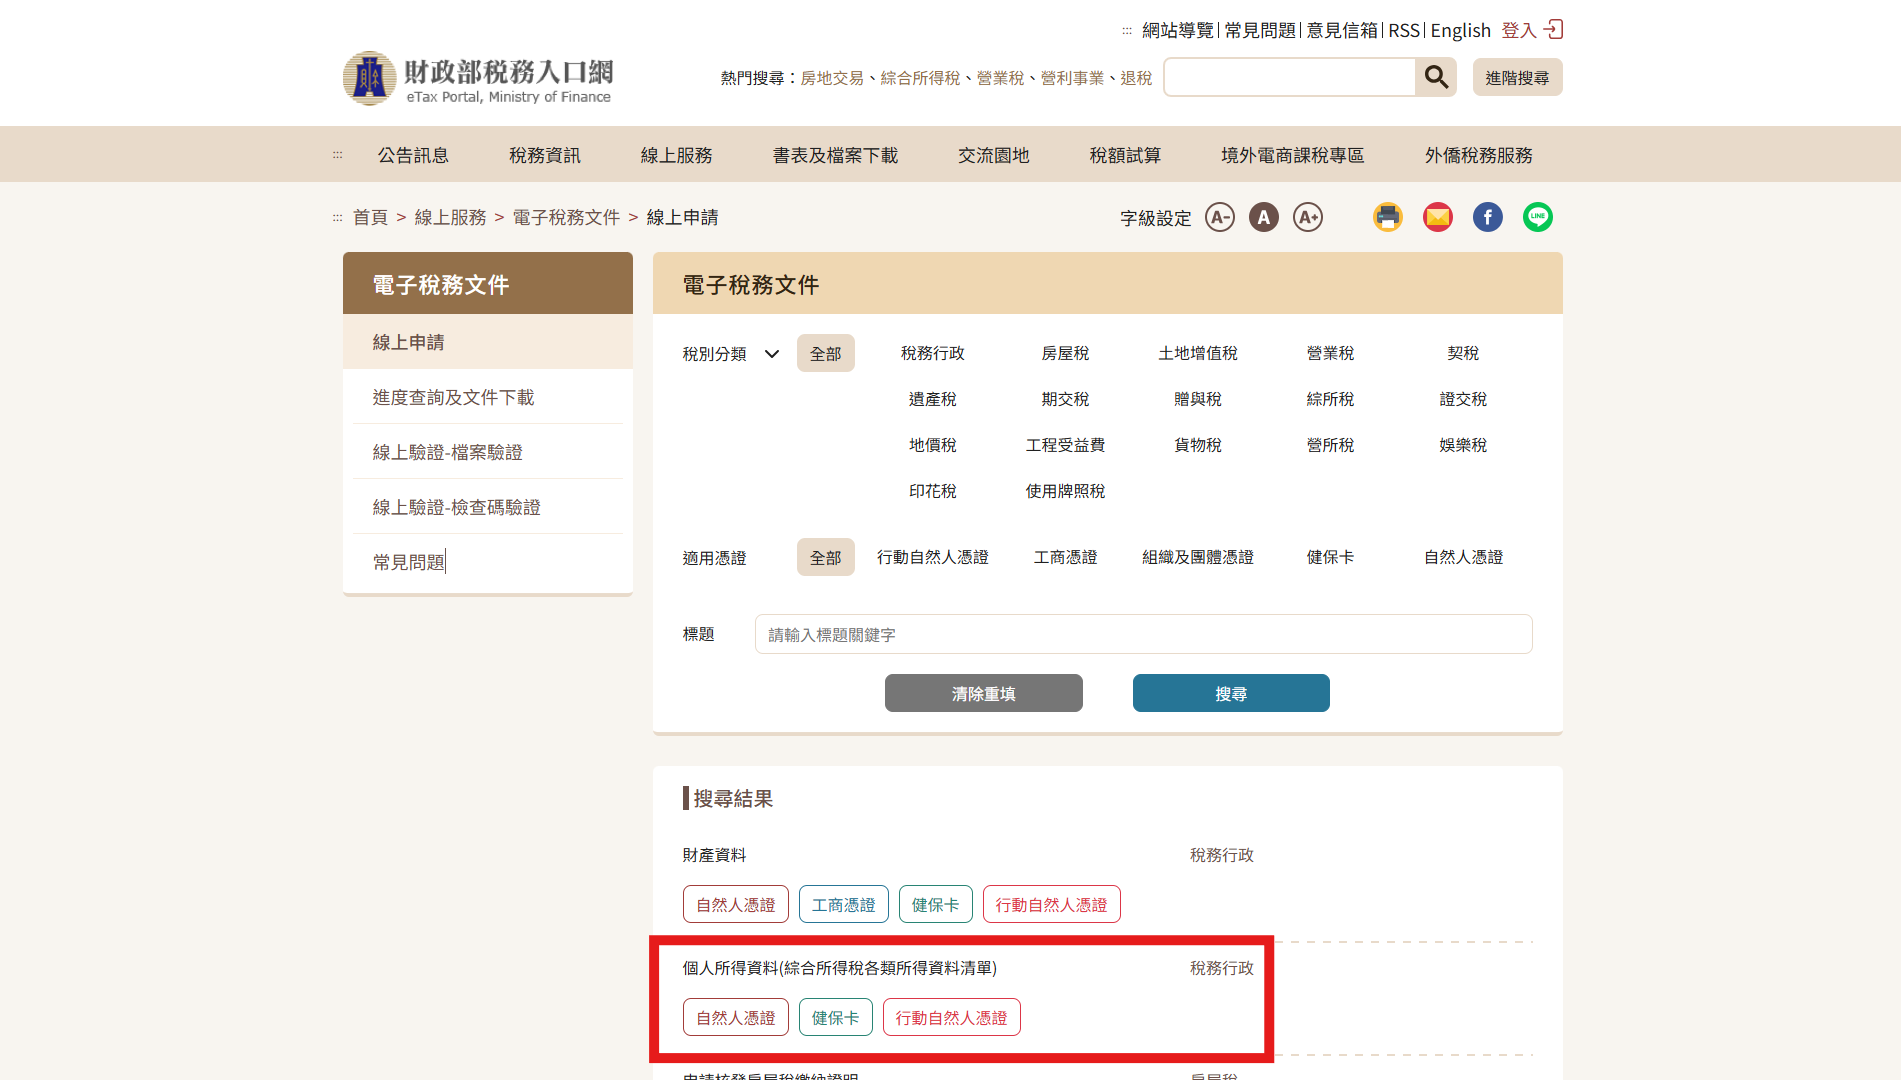Reset font size with dark A icon

(1263, 217)
